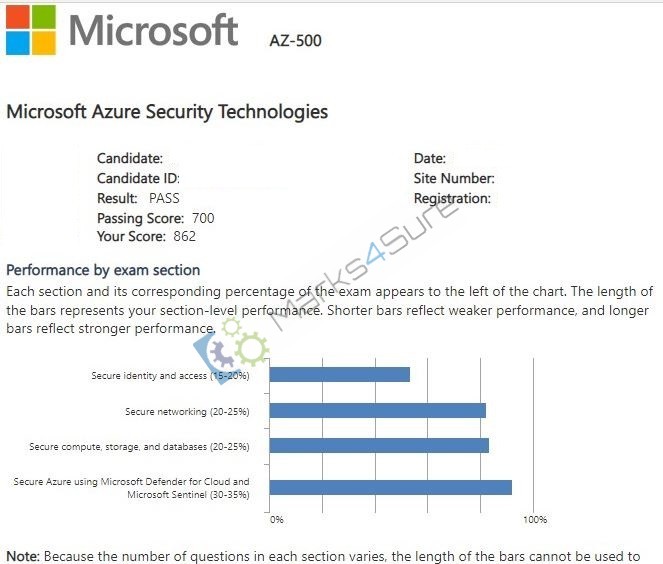Click the Secure networking (20-25%) label

tap(187, 412)
